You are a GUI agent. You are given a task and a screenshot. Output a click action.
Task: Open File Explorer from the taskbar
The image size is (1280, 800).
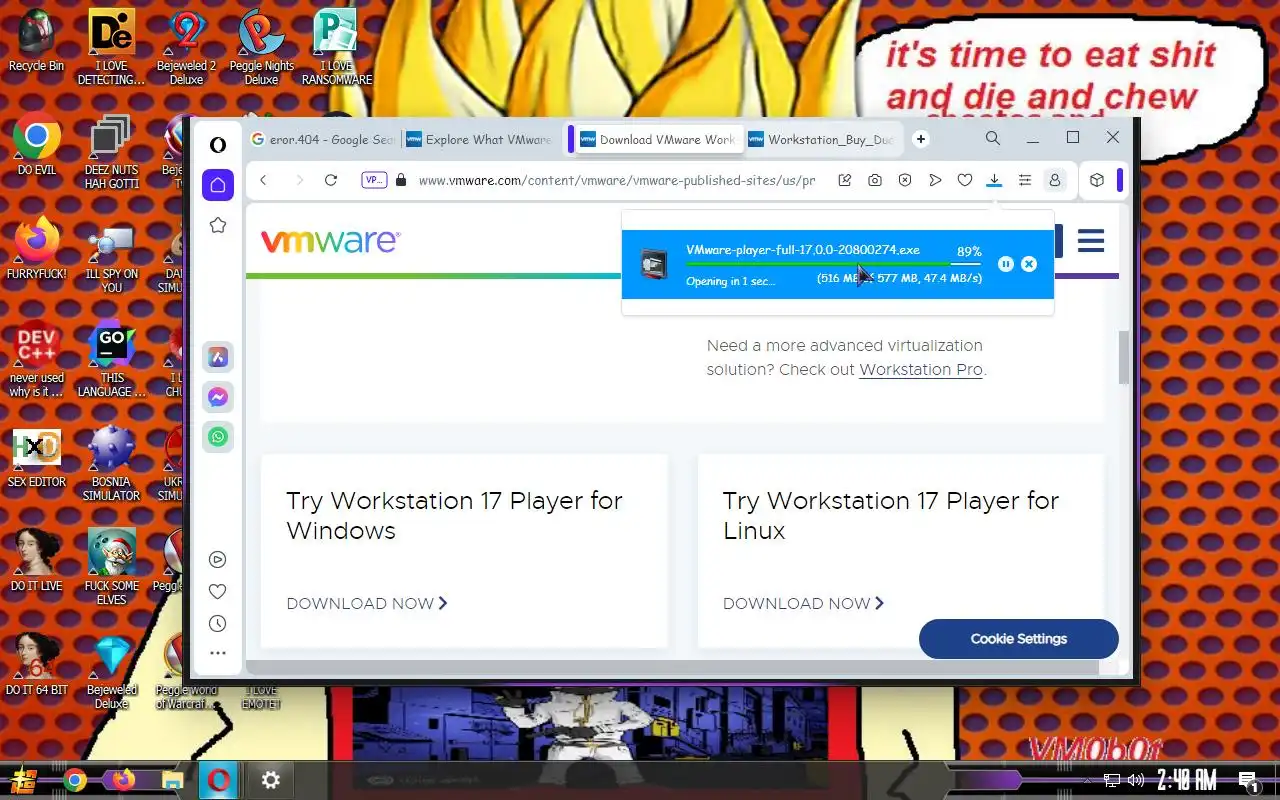(x=172, y=780)
